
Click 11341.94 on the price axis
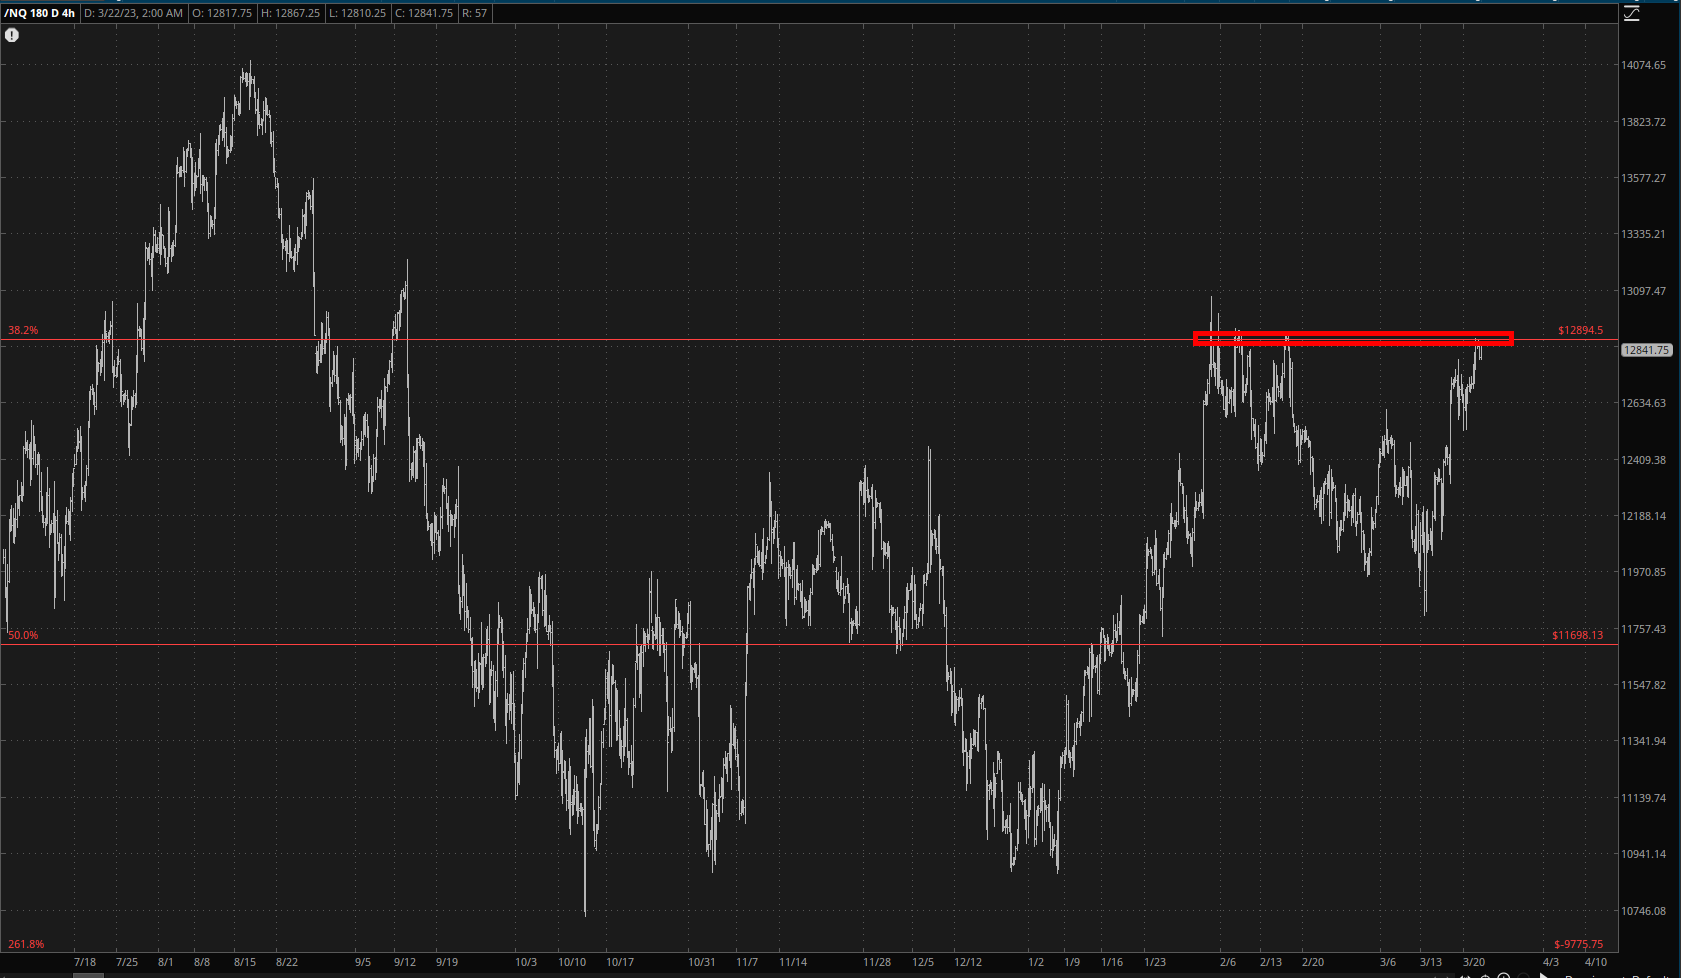(x=1643, y=741)
